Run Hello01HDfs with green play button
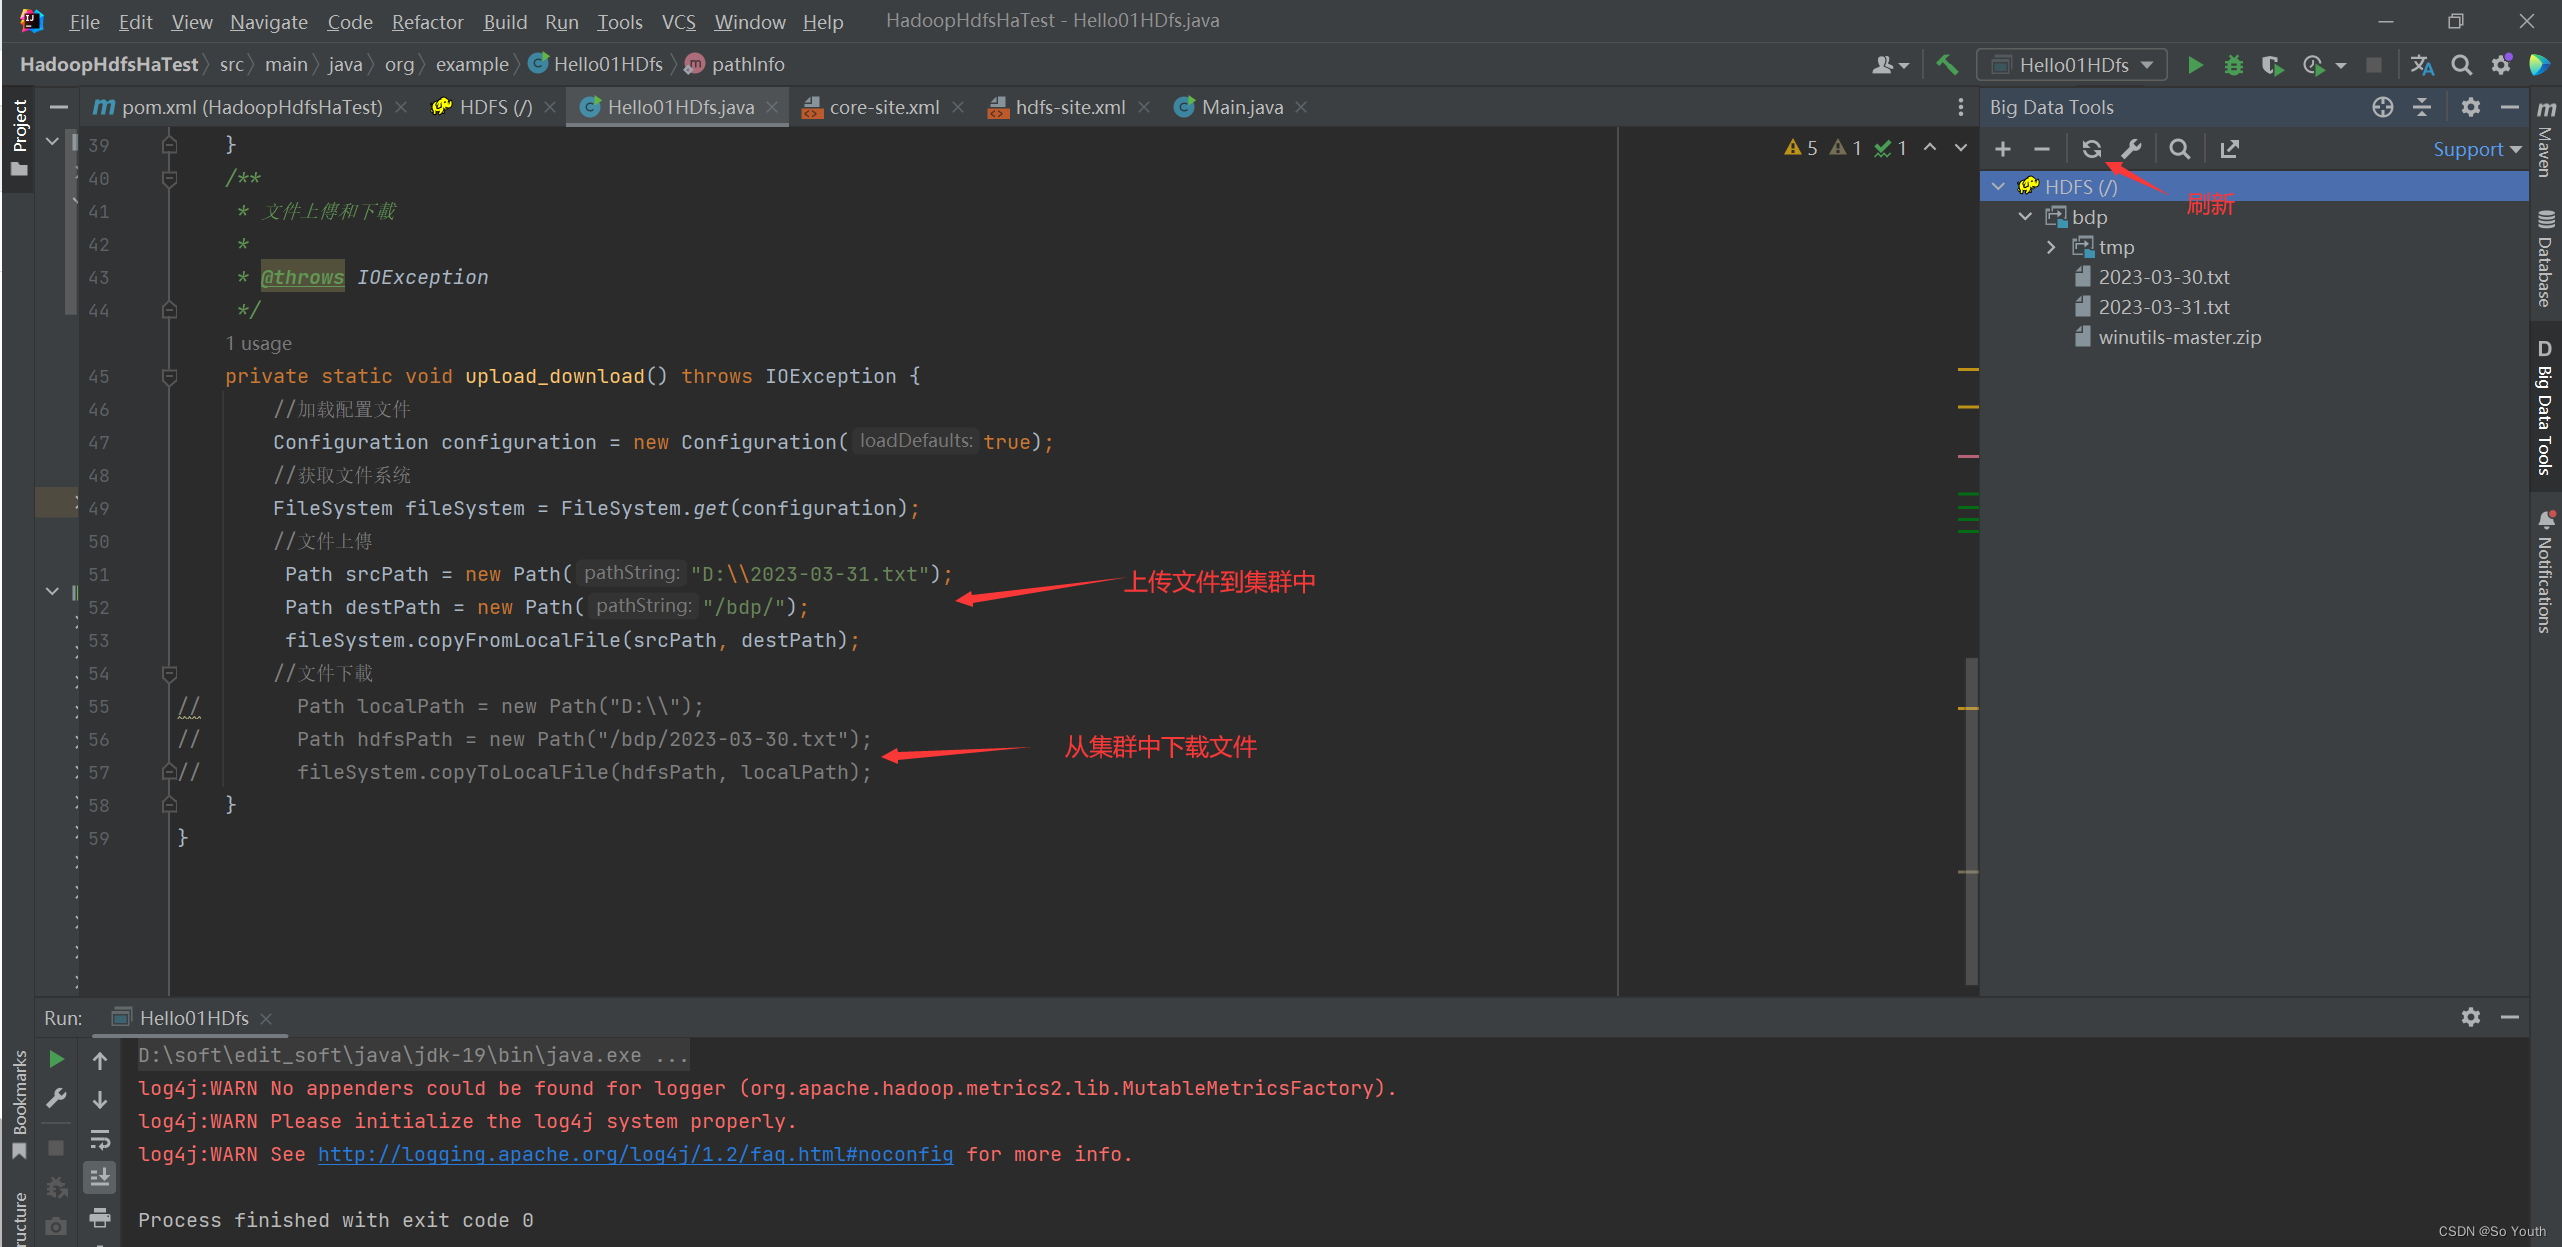The height and width of the screenshot is (1247, 2562). pos(2195,65)
